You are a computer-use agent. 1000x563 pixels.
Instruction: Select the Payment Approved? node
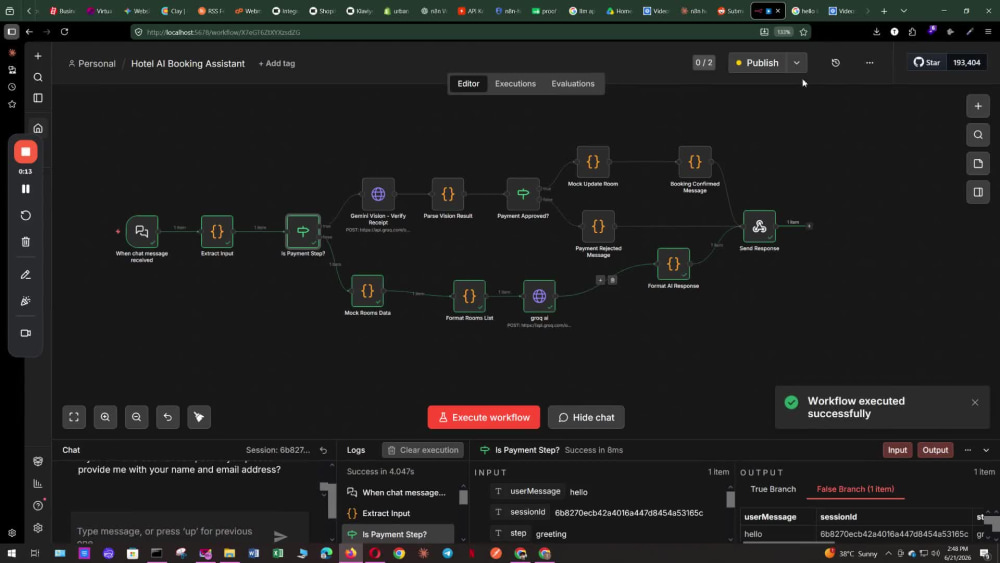tap(523, 194)
